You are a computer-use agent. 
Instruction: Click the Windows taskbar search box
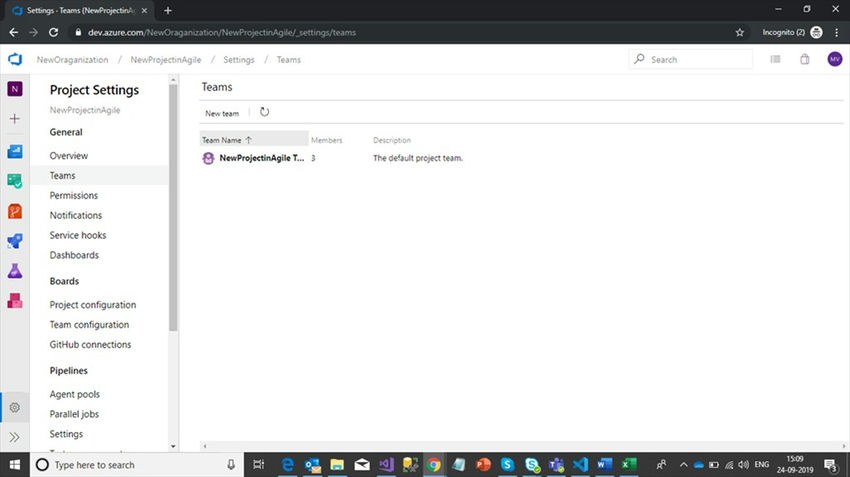[x=137, y=465]
